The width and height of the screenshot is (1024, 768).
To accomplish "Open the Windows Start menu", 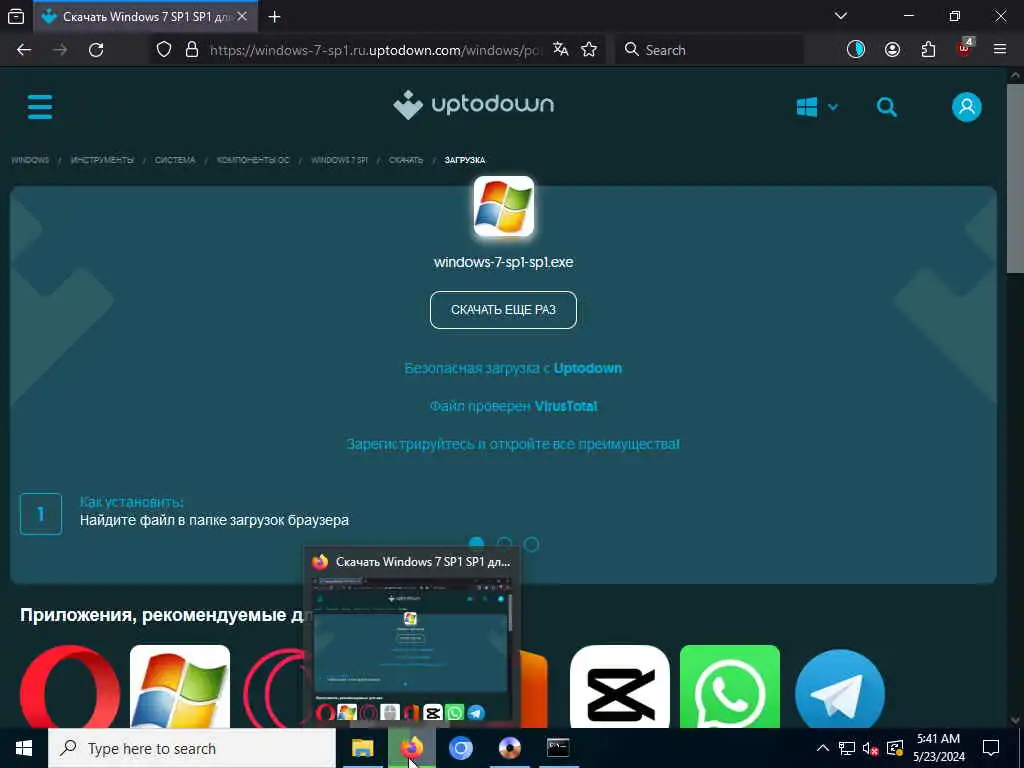I will click(x=24, y=748).
